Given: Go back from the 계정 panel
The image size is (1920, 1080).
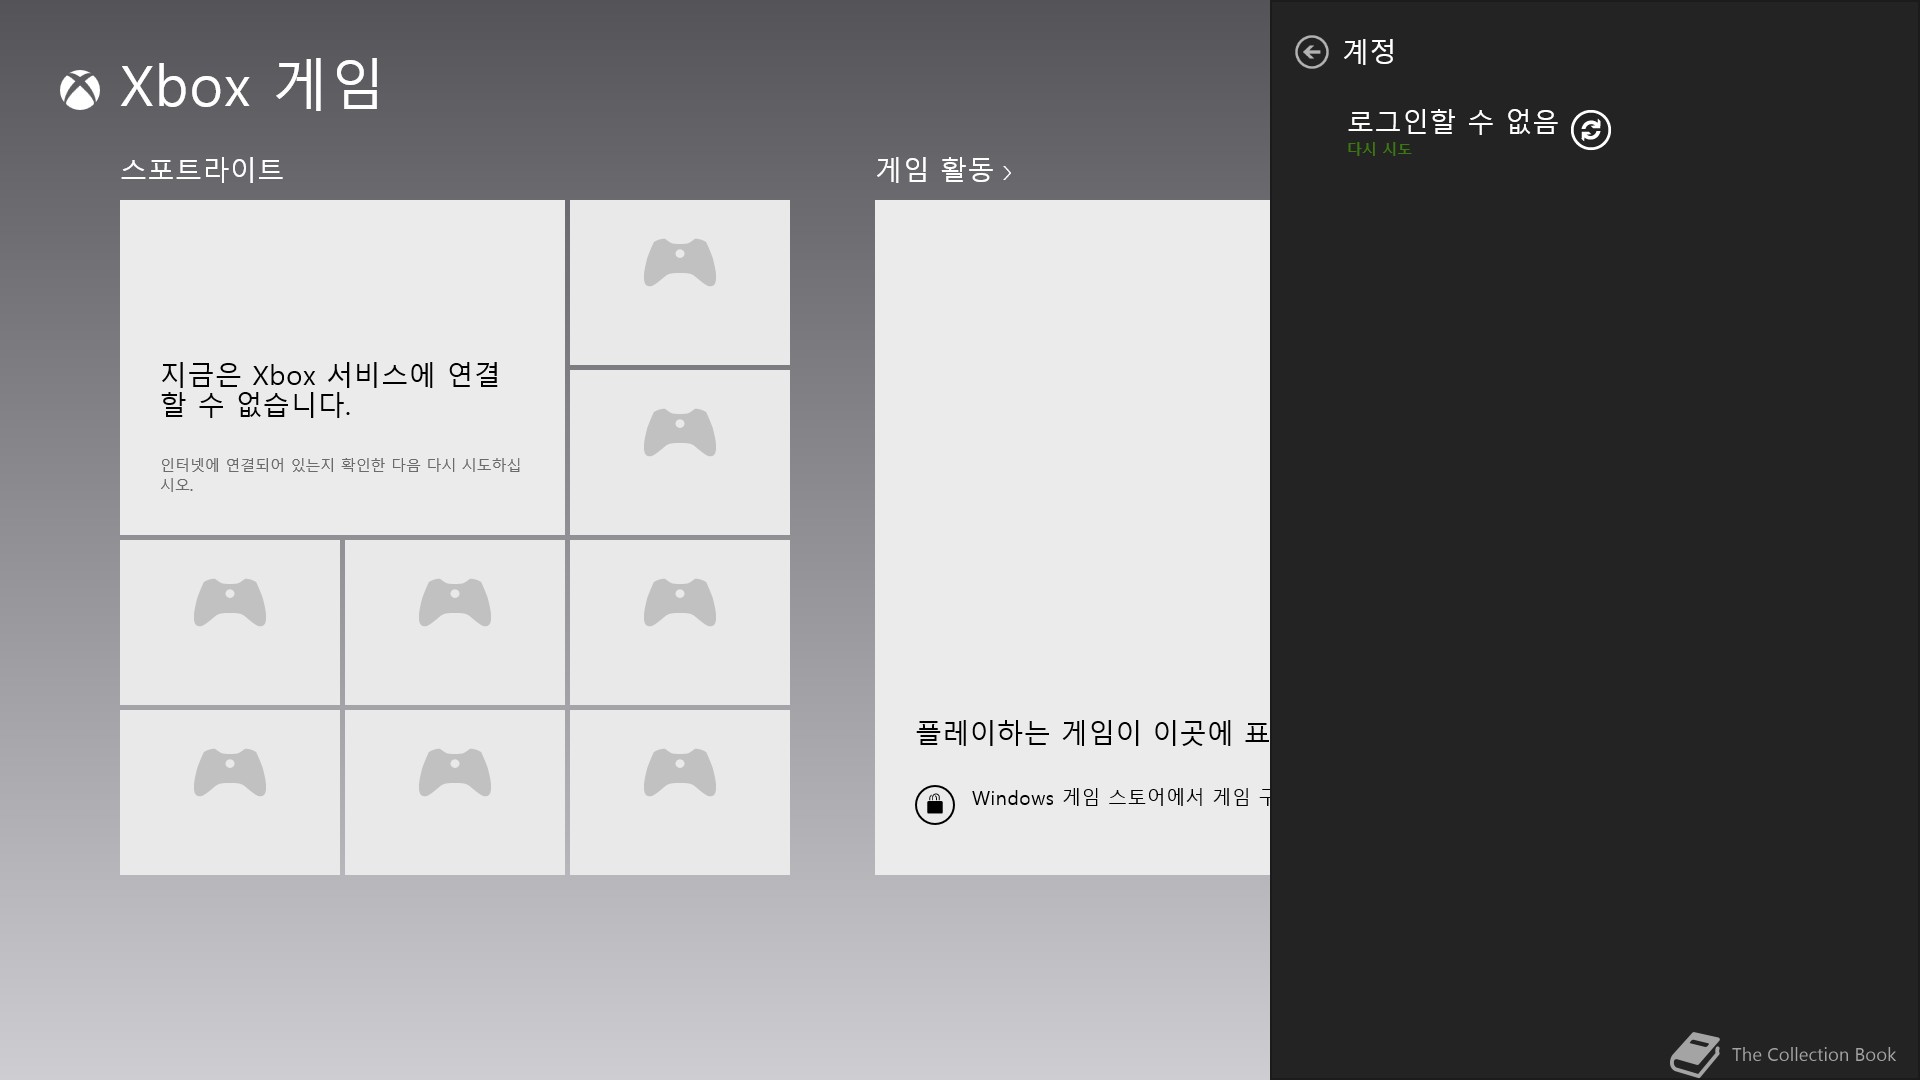Looking at the screenshot, I should [x=1311, y=52].
